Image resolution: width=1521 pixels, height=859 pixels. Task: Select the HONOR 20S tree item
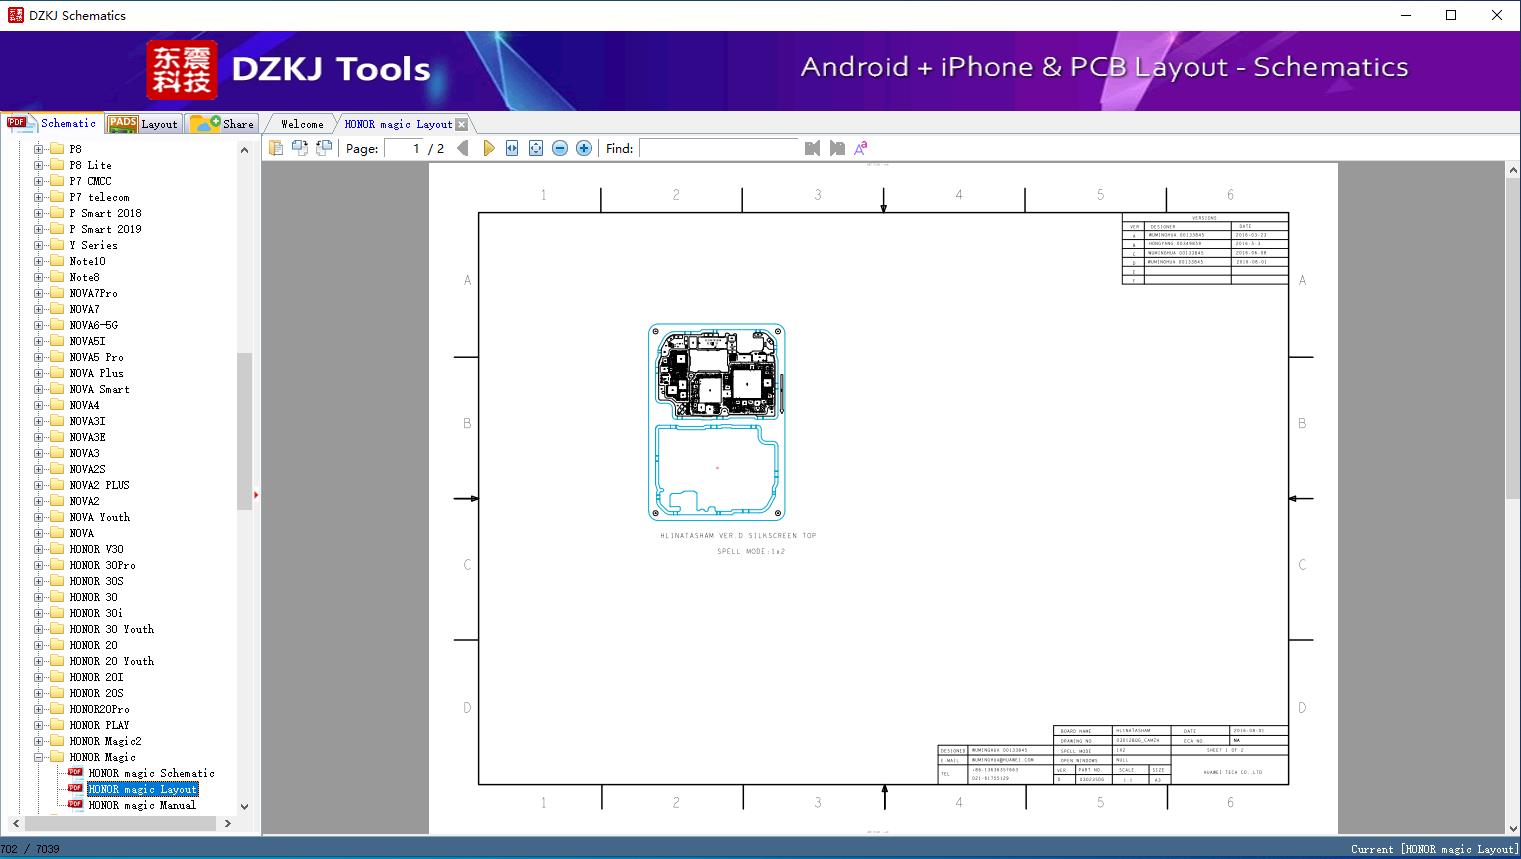tap(97, 693)
